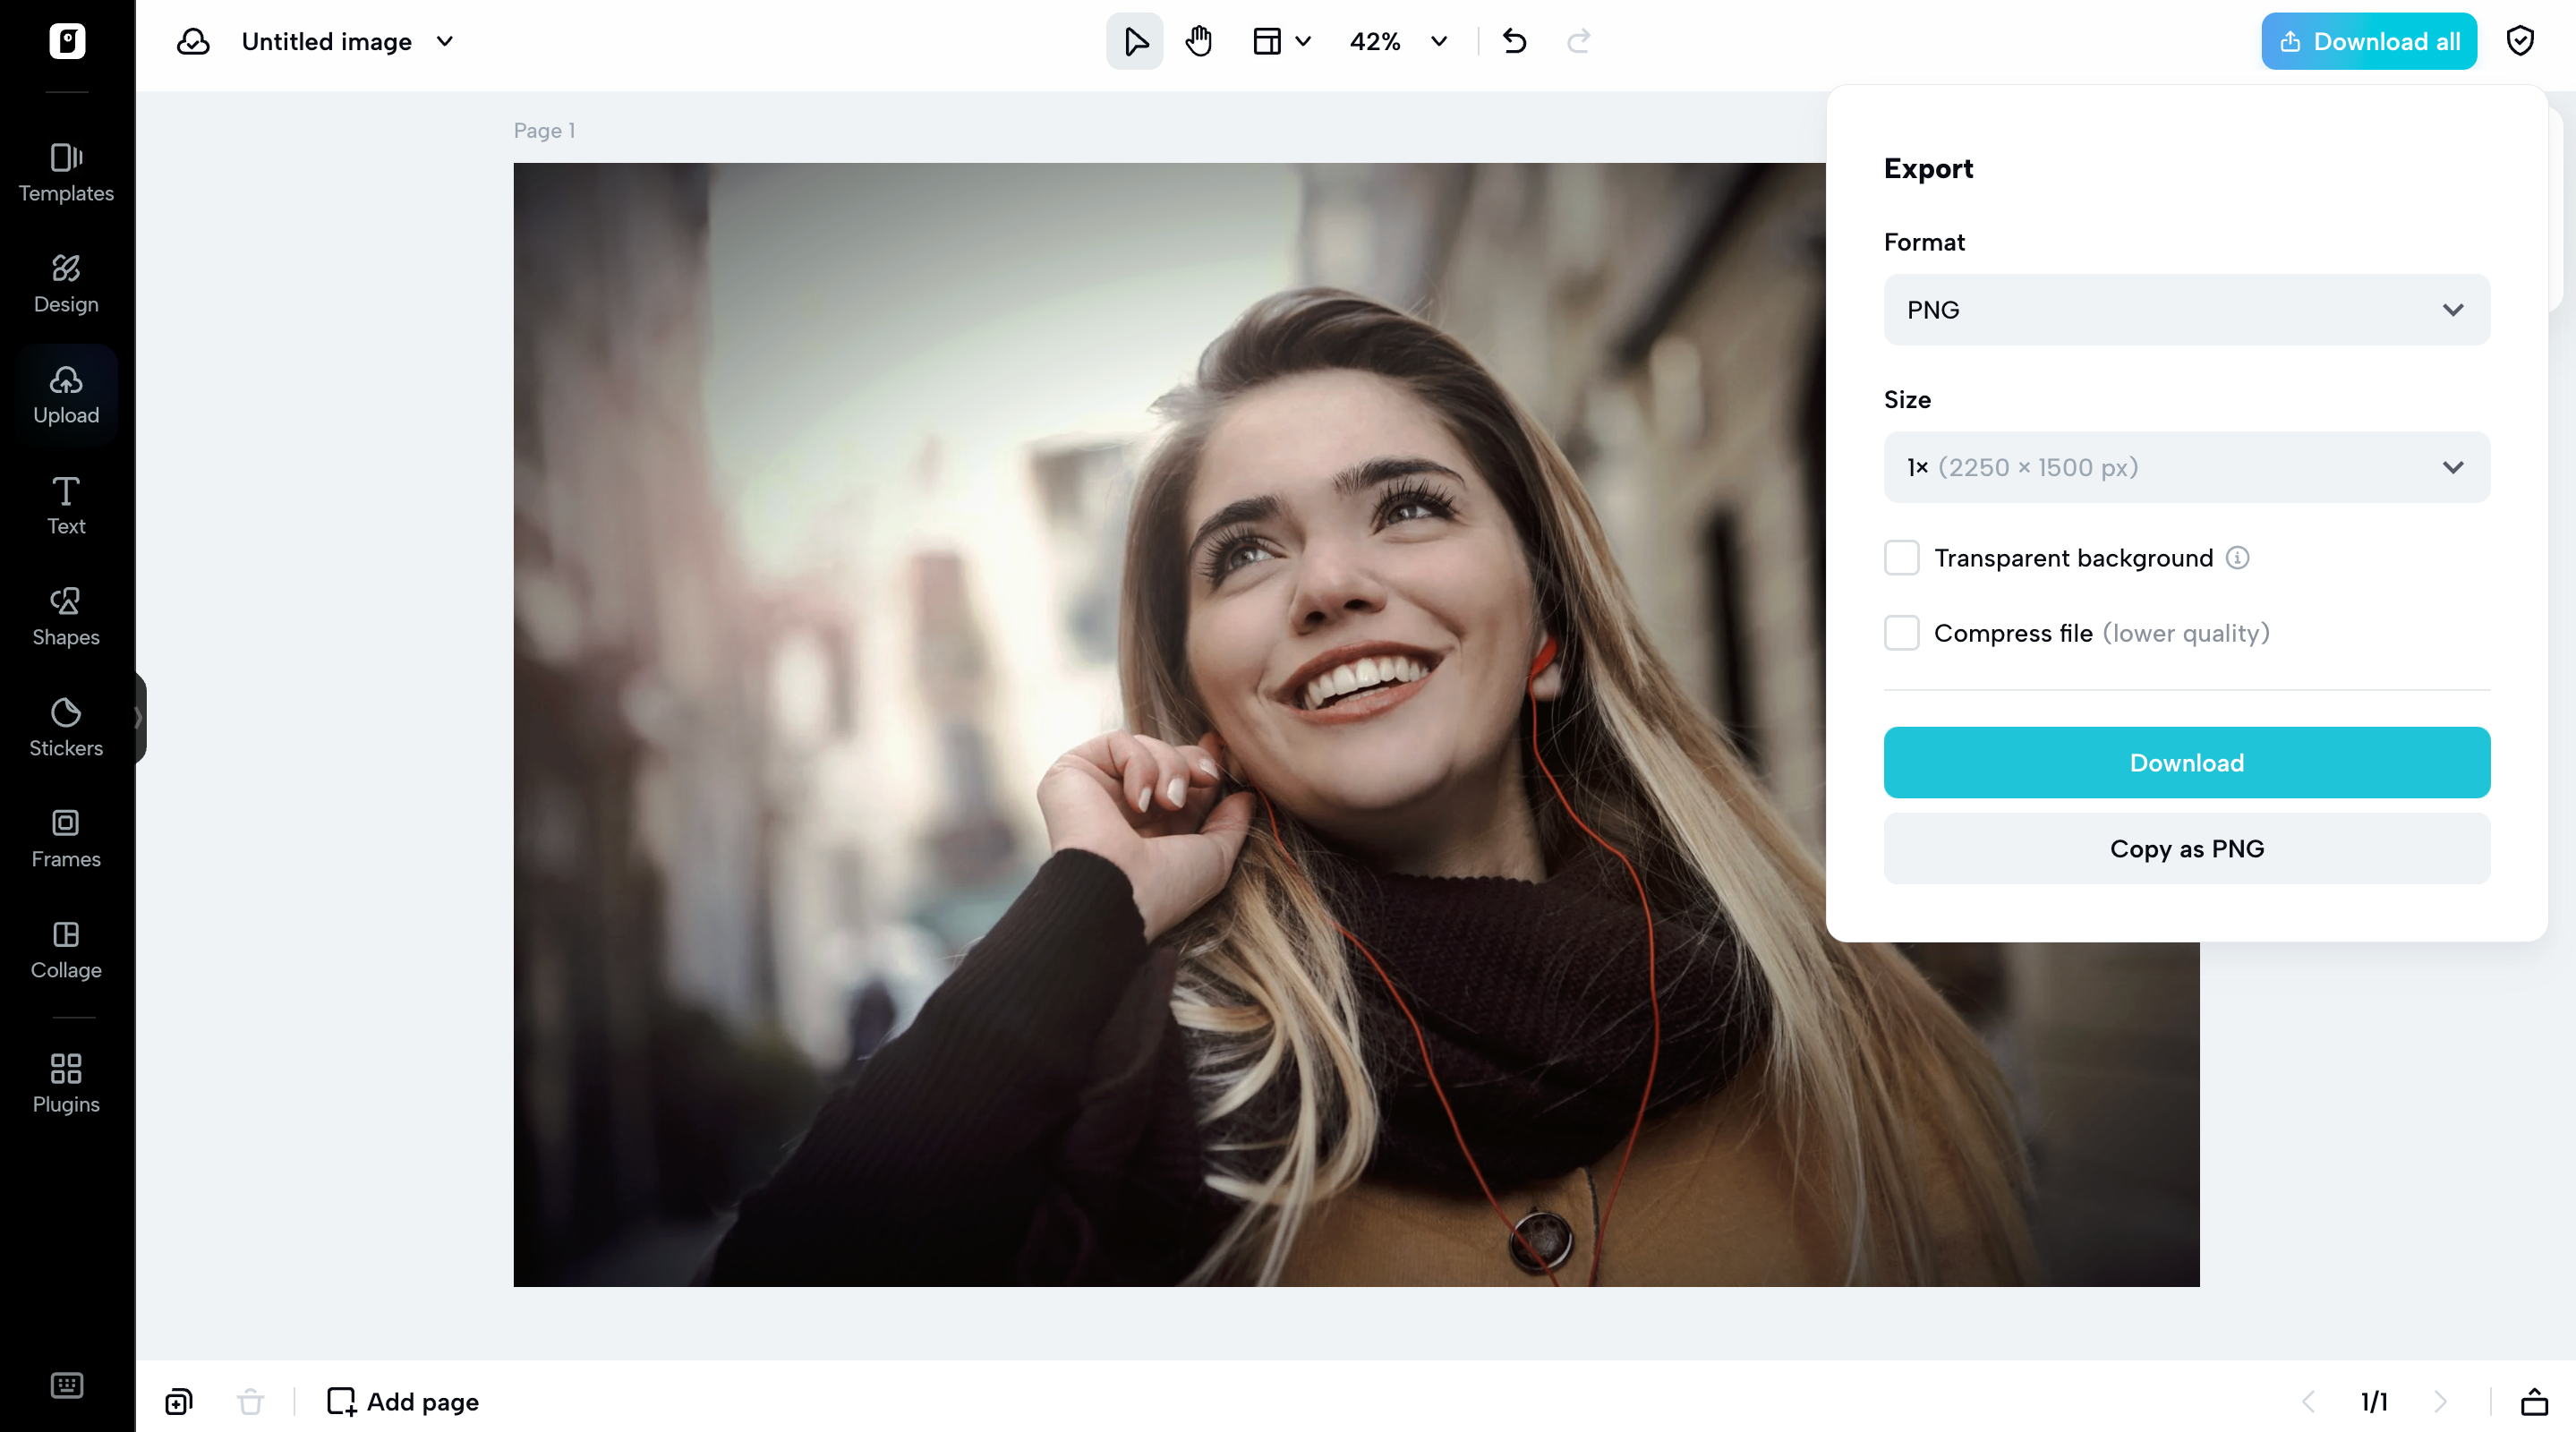The width and height of the screenshot is (2576, 1432).
Task: Expand the zoom level dropdown at 42%
Action: coord(1437,41)
